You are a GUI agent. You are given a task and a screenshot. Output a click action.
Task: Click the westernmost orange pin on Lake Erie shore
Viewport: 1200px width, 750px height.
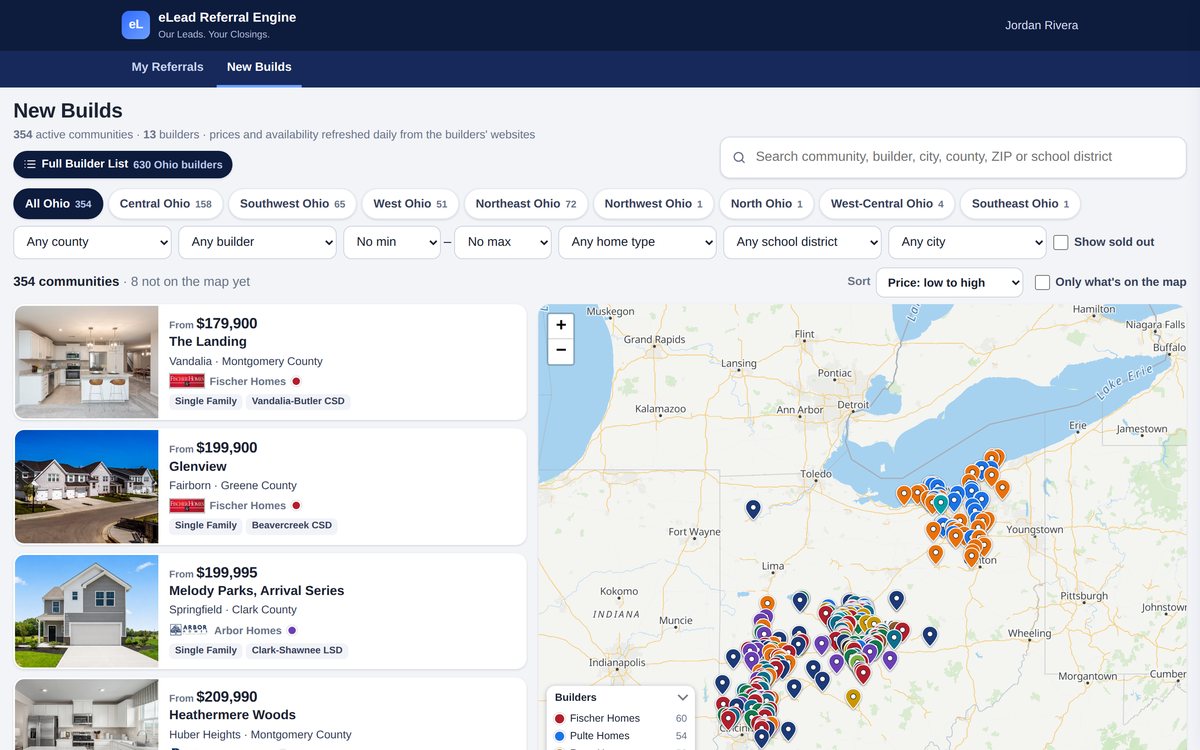904,495
